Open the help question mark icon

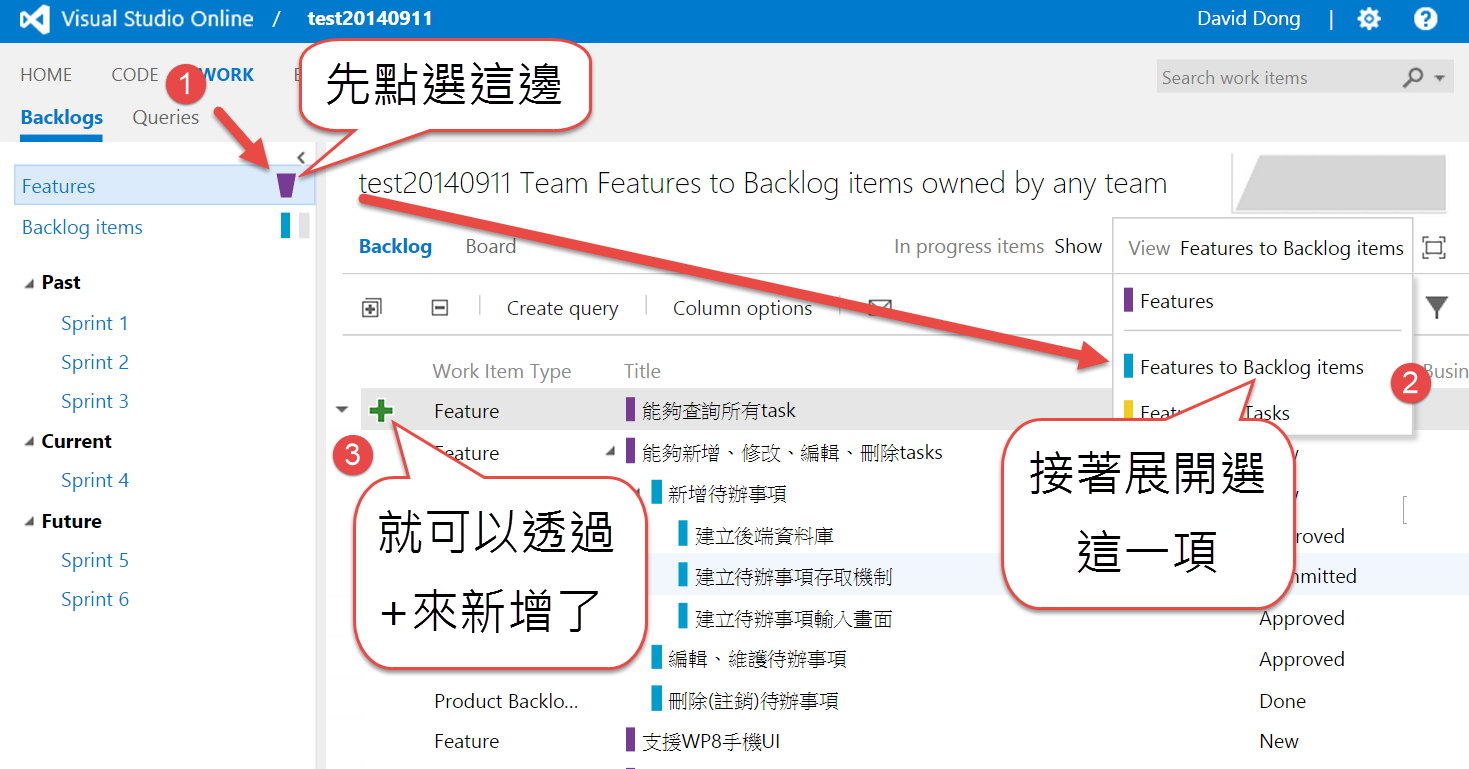pyautogui.click(x=1425, y=19)
